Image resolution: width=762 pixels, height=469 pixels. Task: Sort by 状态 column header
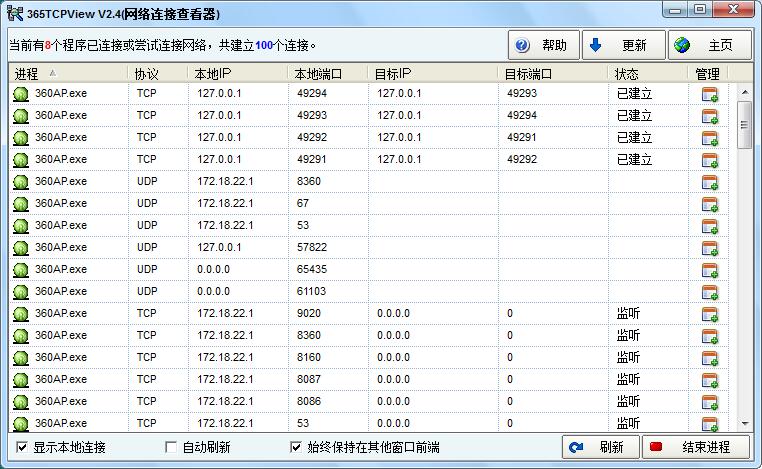pos(648,73)
